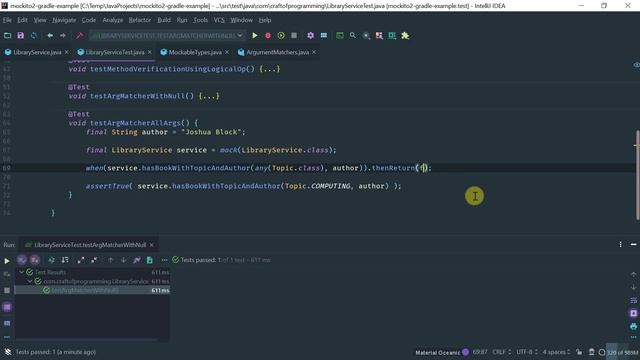Image resolution: width=640 pixels, height=360 pixels.
Task: Hide the Run tool window
Action: [x=633, y=244]
